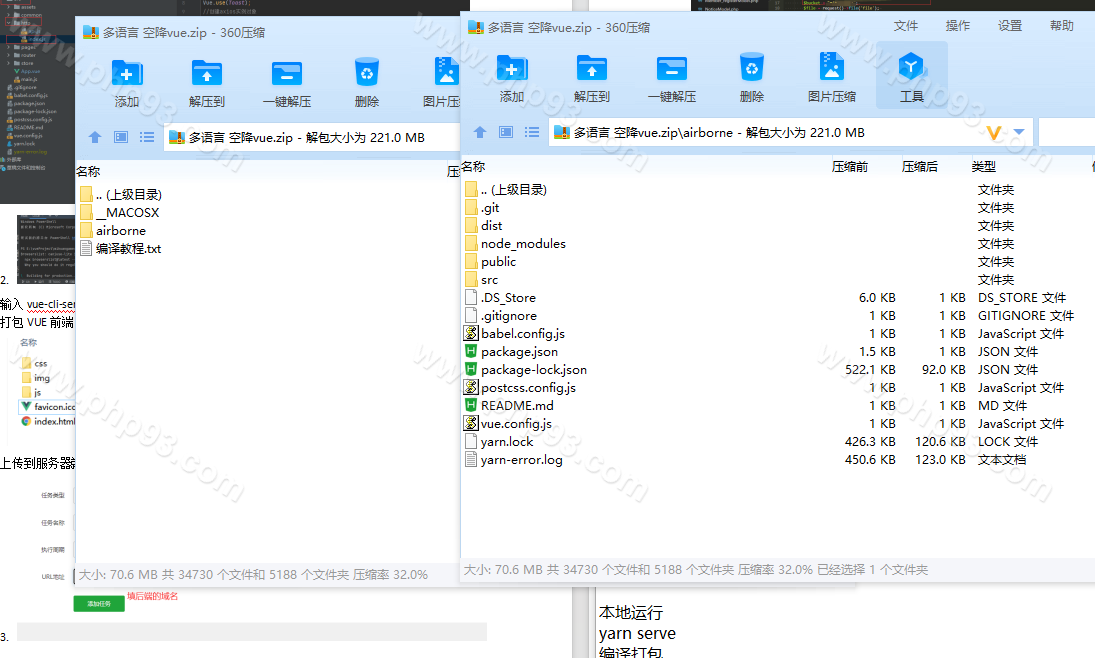Open the 文件 menu
The image size is (1095, 658).
click(905, 26)
